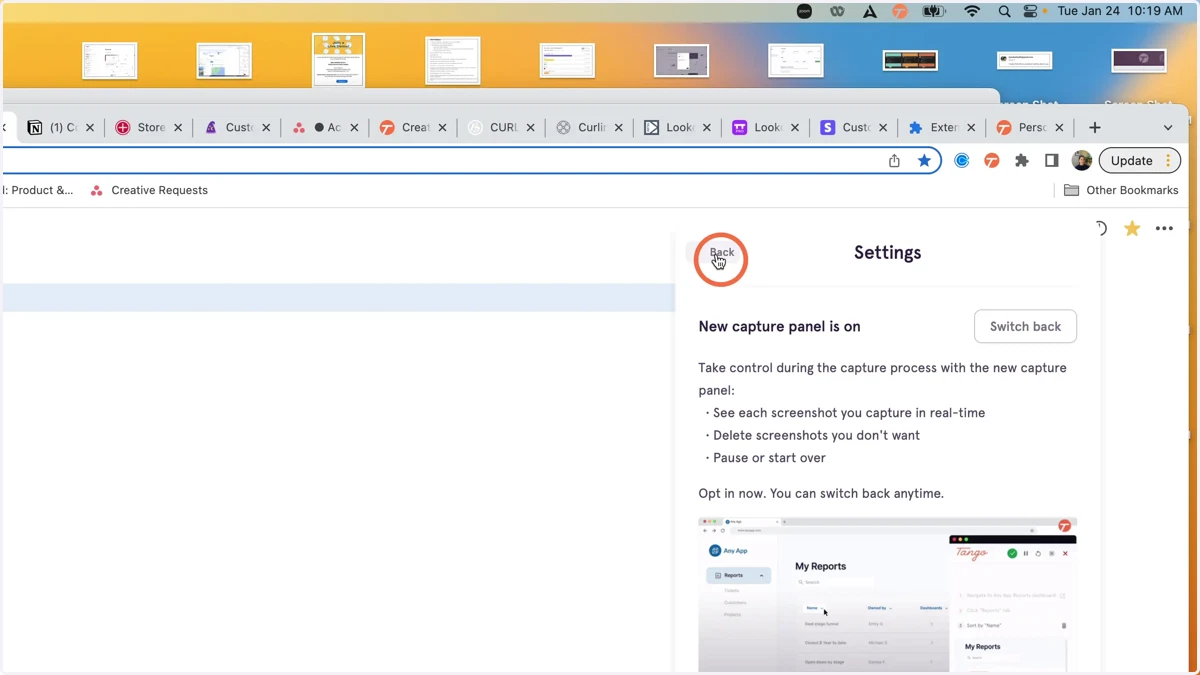Toggle the browser side panel icon

1052,160
